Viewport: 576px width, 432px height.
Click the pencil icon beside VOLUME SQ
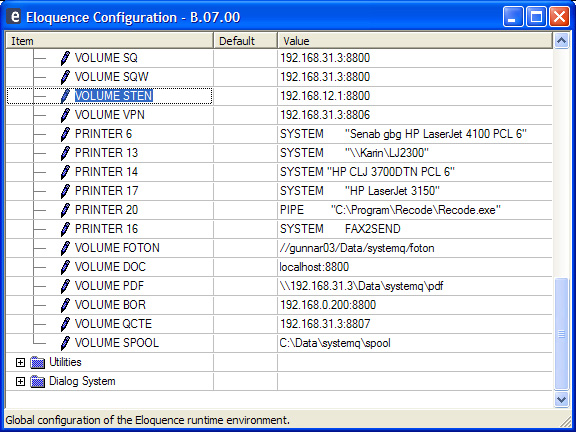(65, 58)
